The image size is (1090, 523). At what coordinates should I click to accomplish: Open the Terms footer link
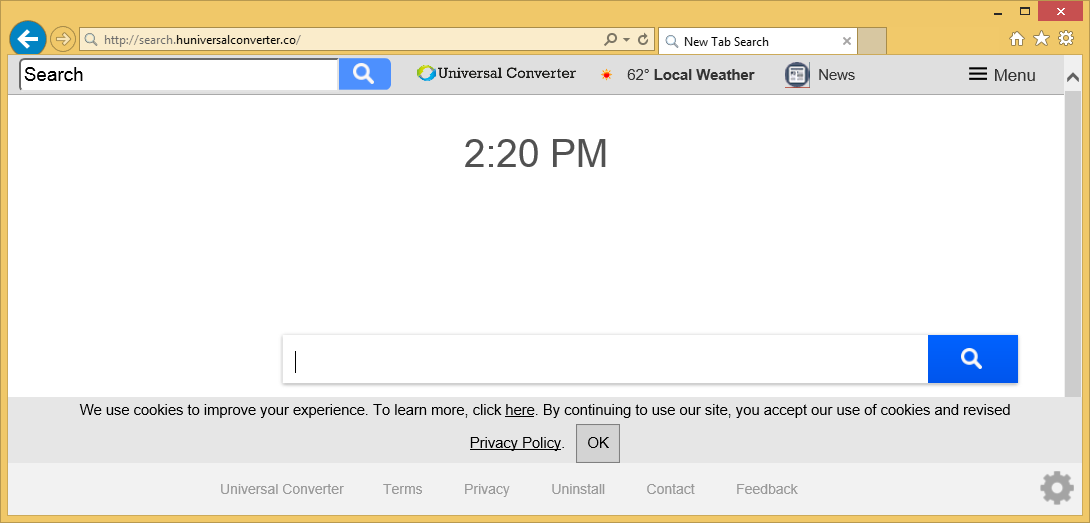pos(402,490)
